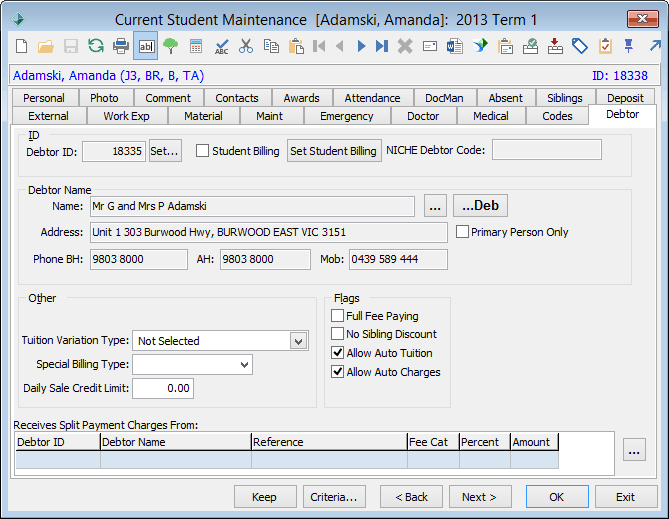
Task: Click ellipsis button beside split payment table
Action: click(x=634, y=450)
